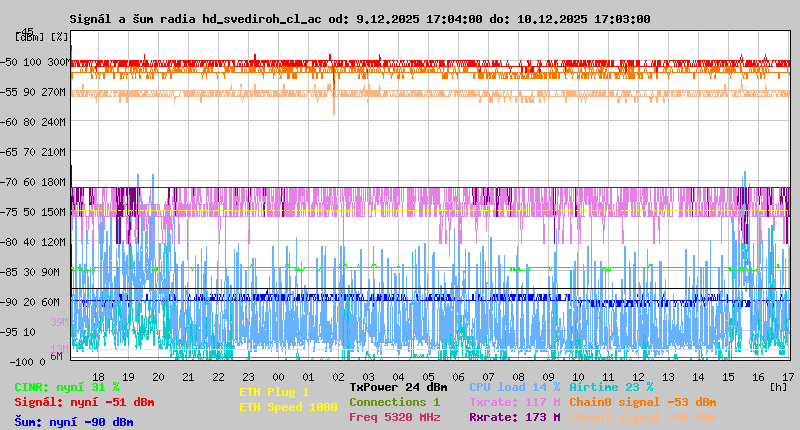Click the Connections 1 legend entry
This screenshot has height=430, width=800.
pos(394,402)
